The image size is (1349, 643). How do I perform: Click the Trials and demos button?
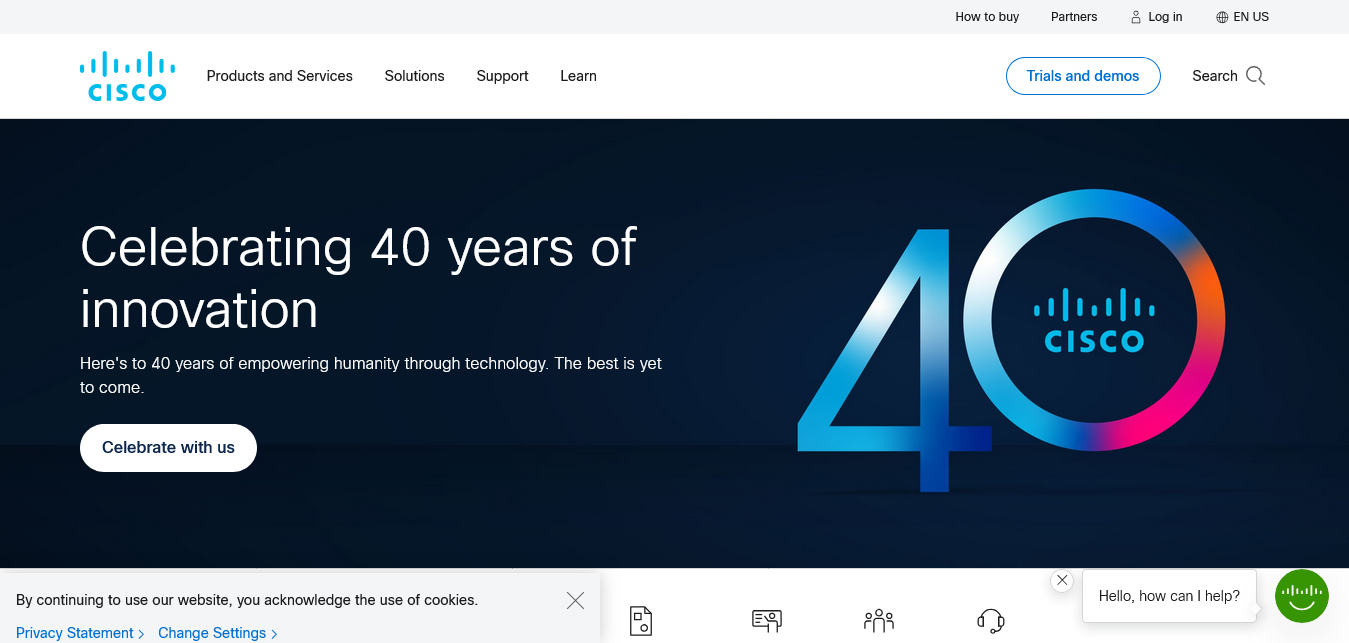[x=1083, y=76]
